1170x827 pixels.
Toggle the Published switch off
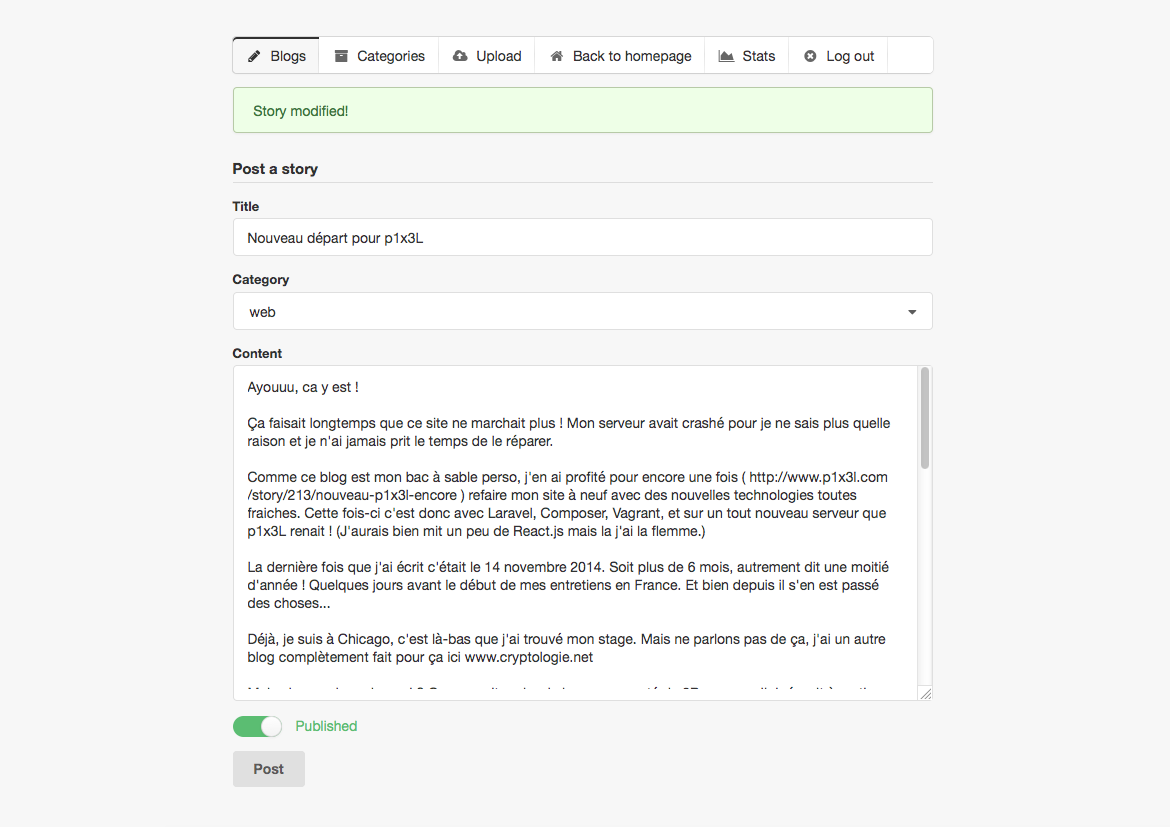[x=258, y=727]
